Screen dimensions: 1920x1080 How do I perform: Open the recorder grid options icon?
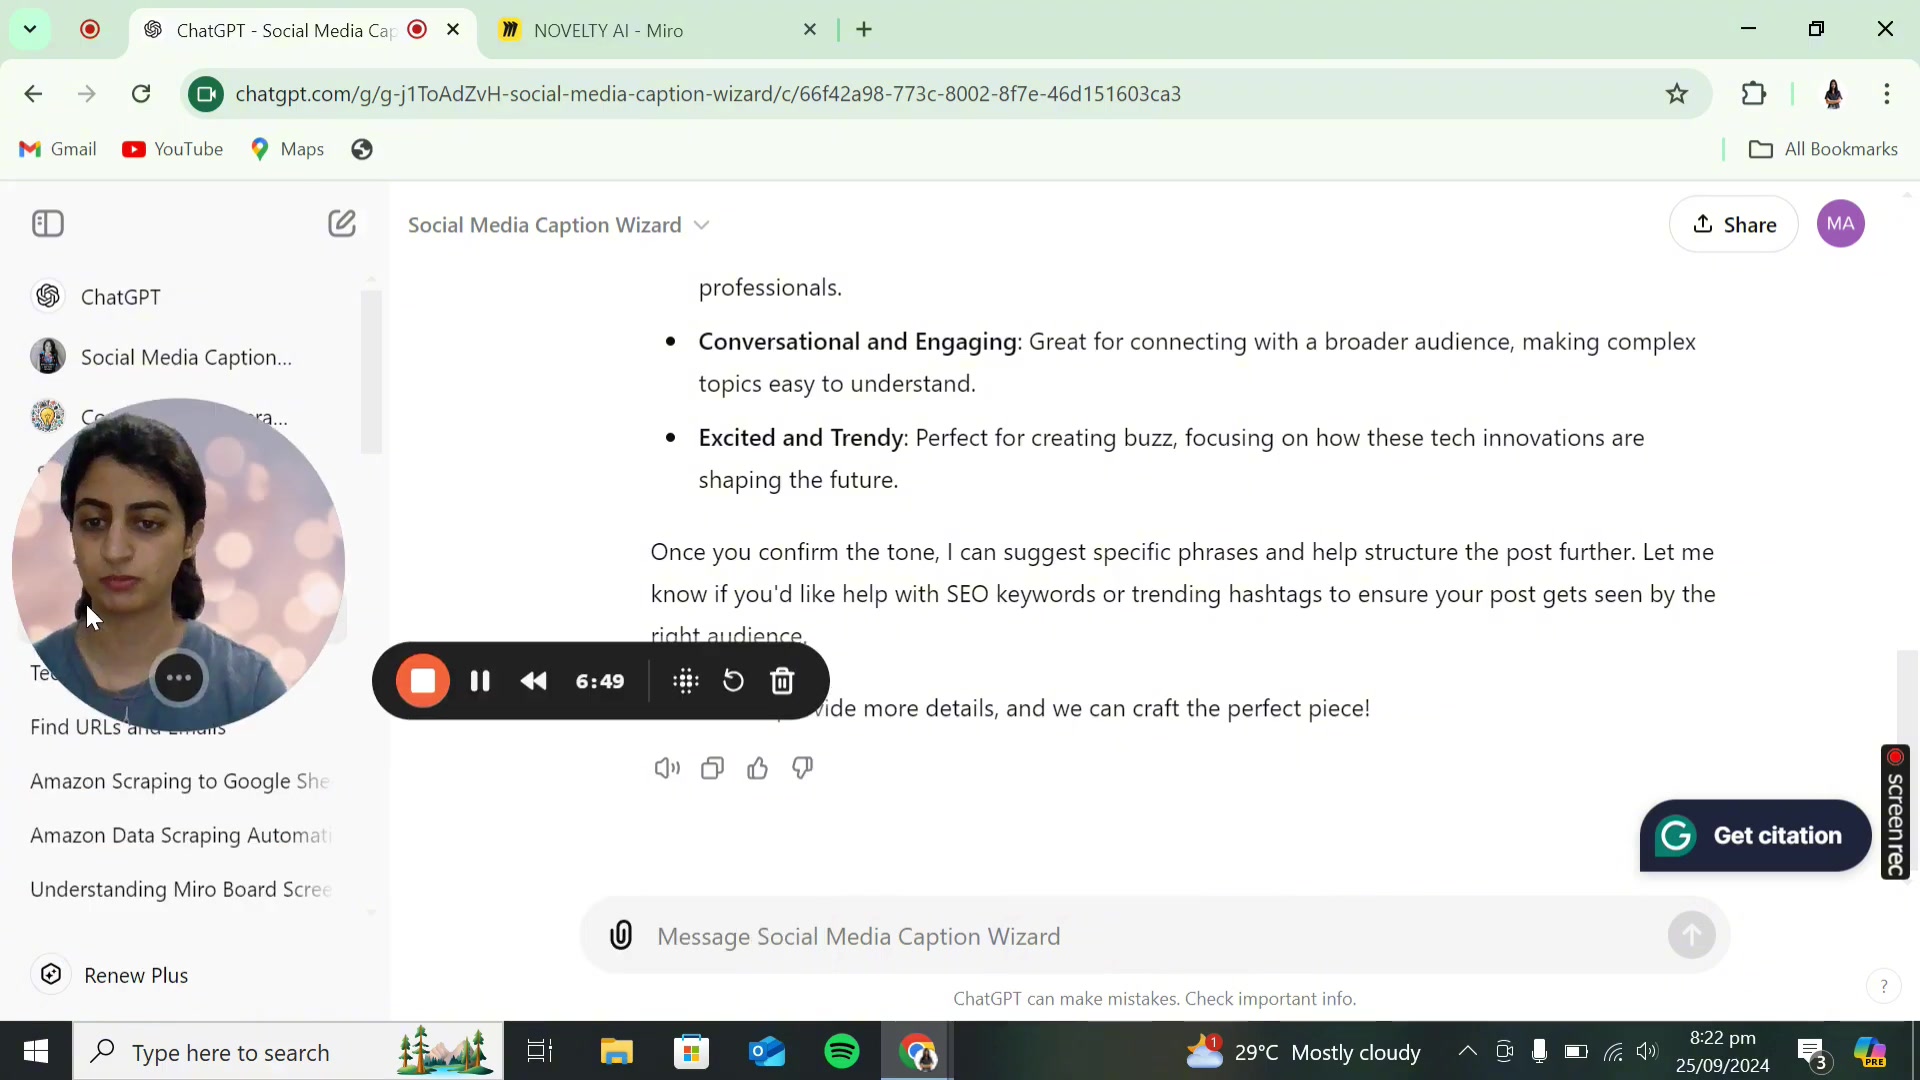click(x=686, y=681)
